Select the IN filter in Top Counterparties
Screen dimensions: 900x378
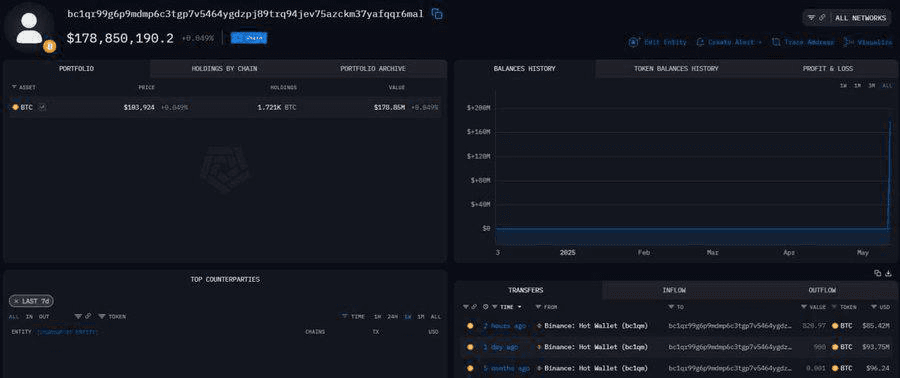click(29, 317)
